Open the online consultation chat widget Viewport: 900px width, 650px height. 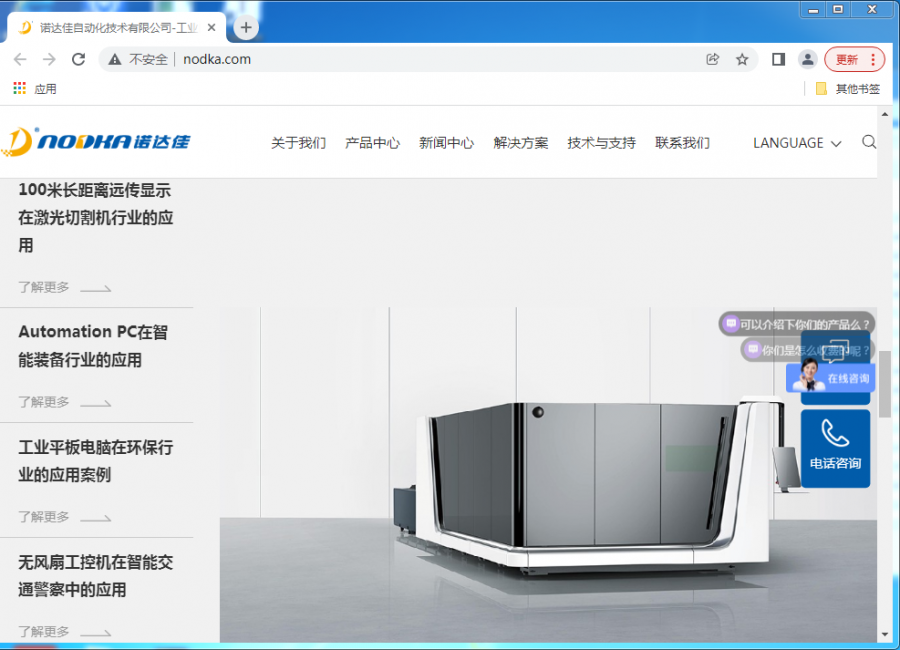(831, 378)
